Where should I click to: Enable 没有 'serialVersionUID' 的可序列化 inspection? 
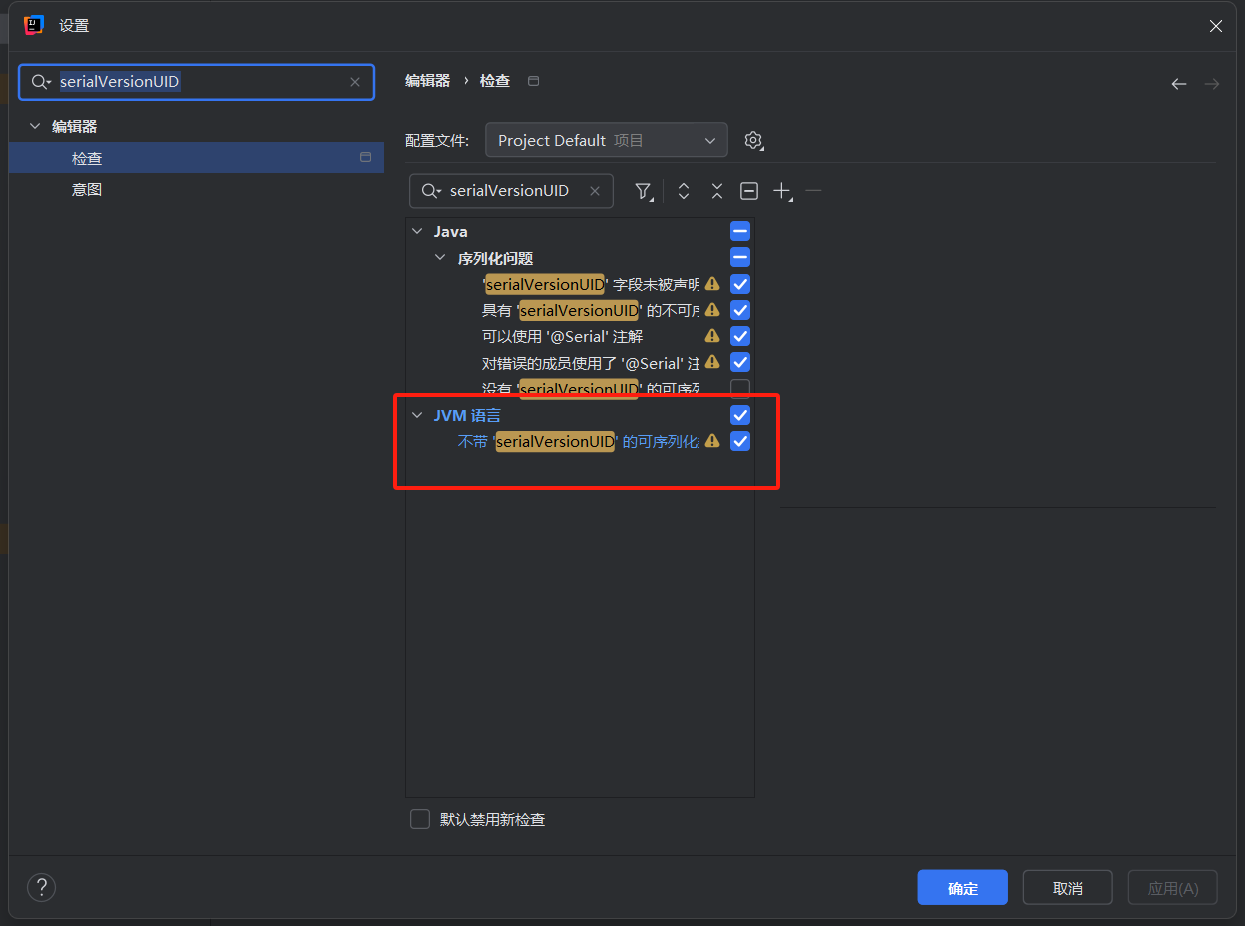coord(740,388)
